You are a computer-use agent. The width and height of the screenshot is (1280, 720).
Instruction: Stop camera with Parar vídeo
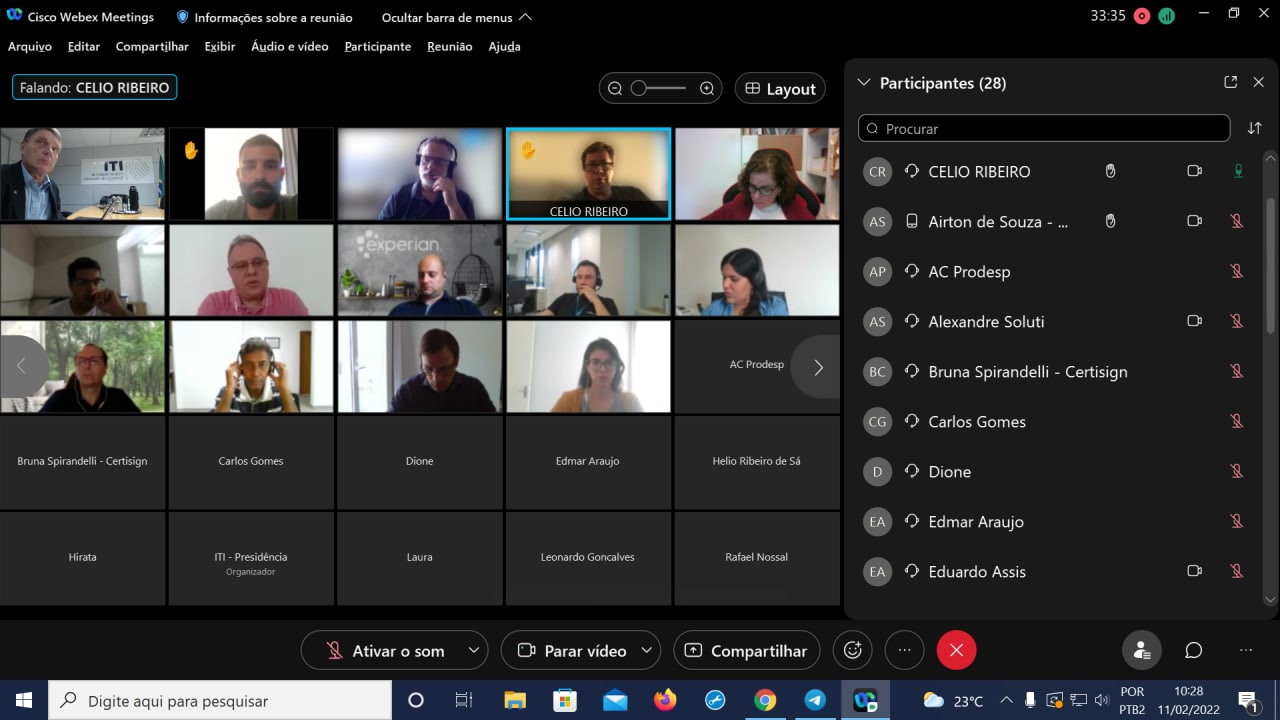[x=572, y=651]
